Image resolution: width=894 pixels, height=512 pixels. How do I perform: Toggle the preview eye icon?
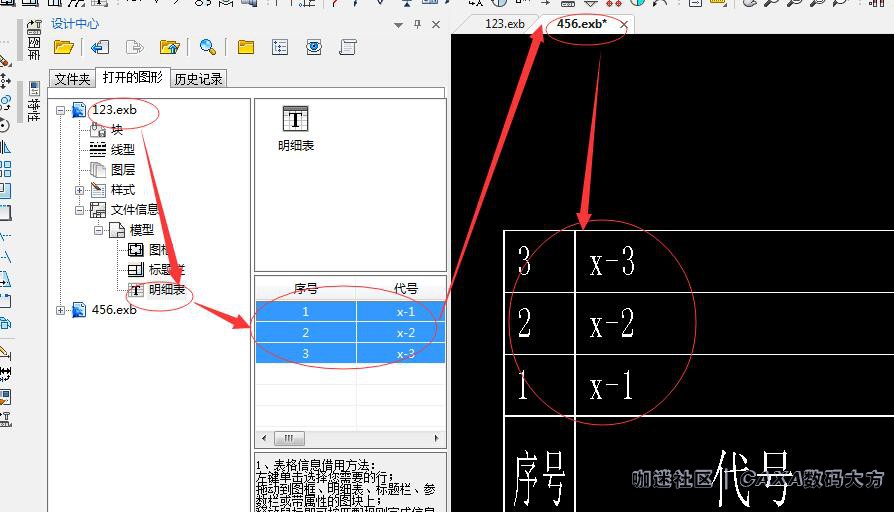point(314,47)
